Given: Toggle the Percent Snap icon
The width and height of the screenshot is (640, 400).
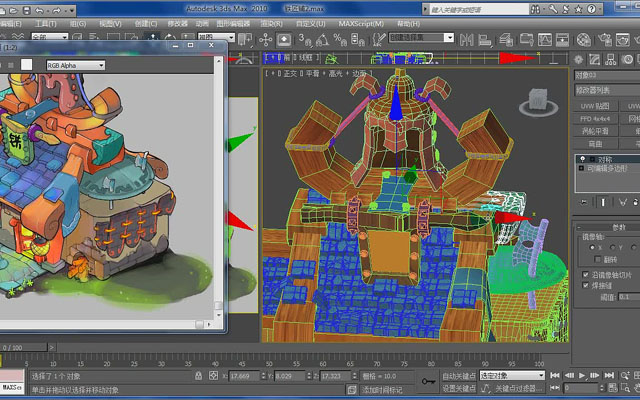Looking at the screenshot, I should coord(340,40).
